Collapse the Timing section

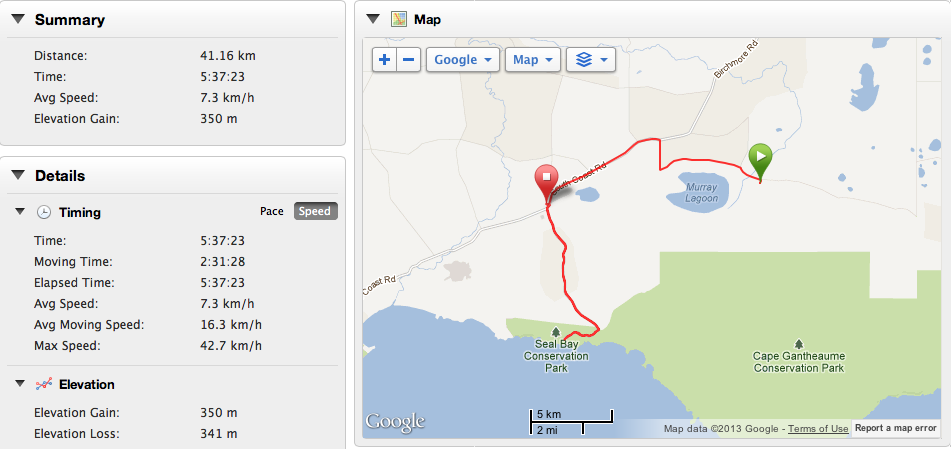[x=19, y=212]
